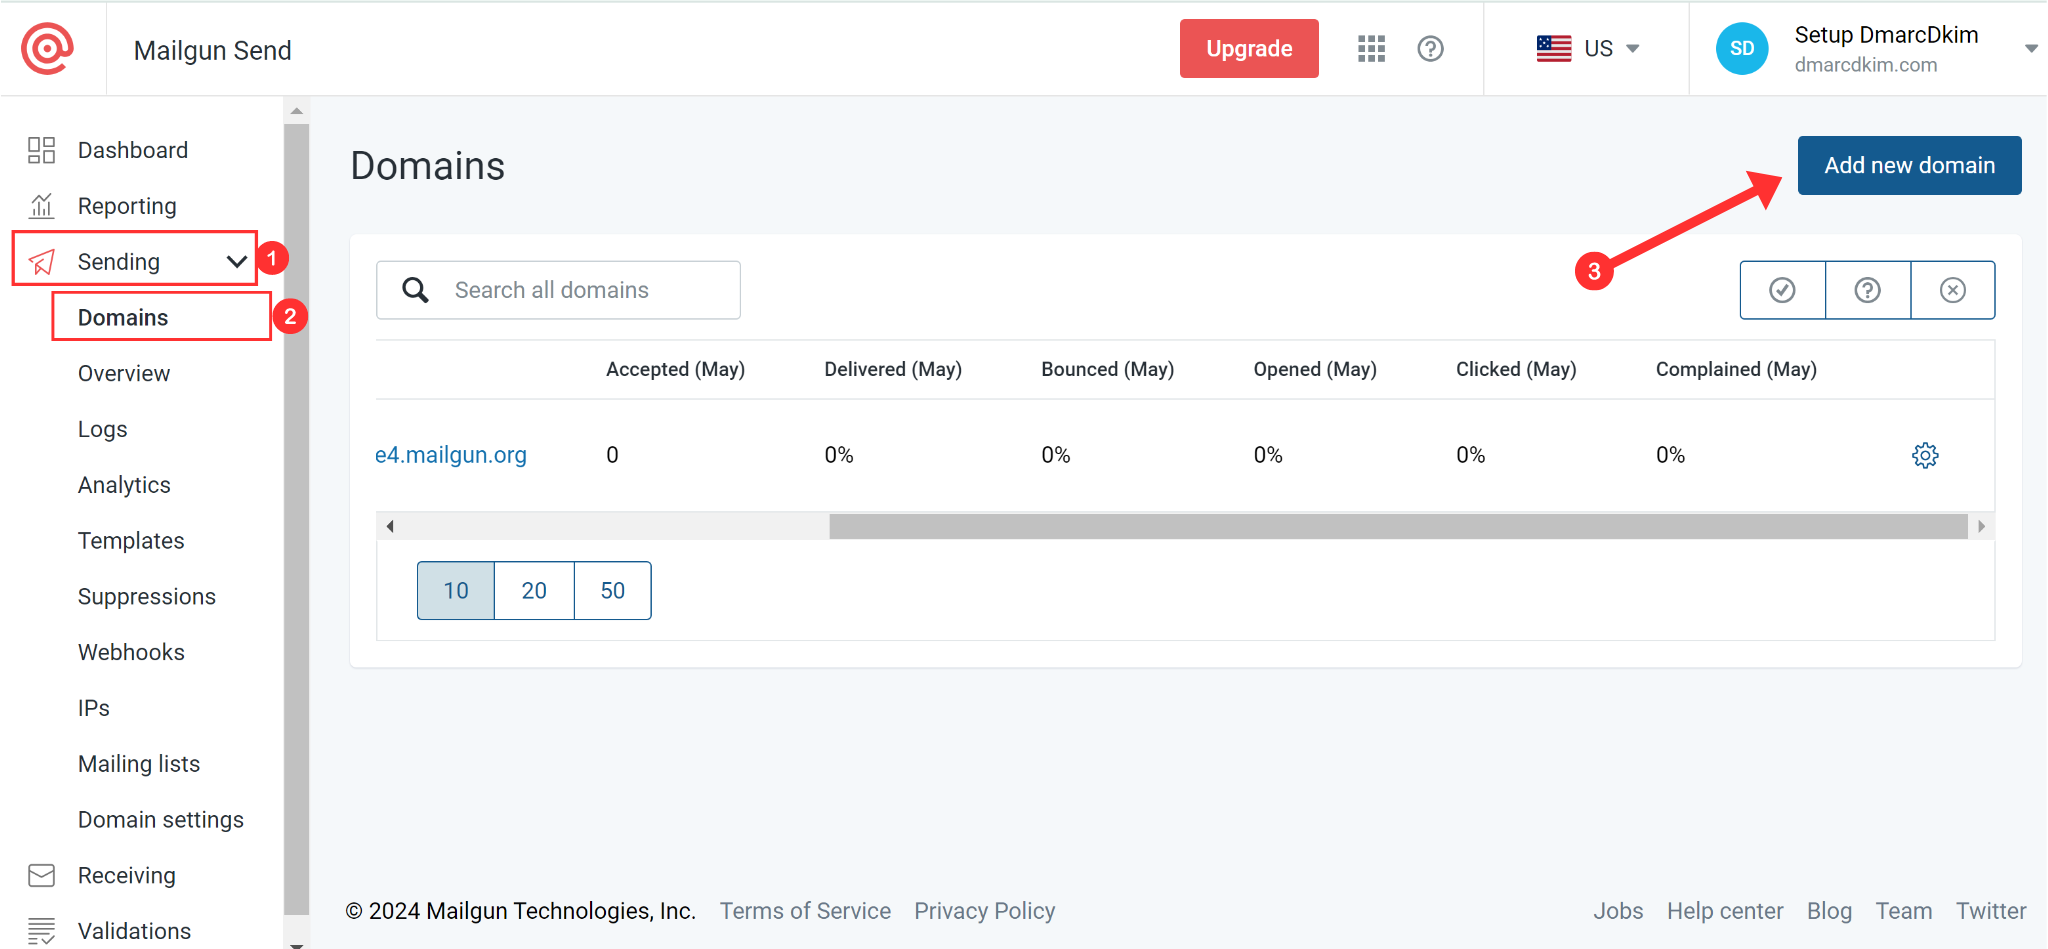This screenshot has width=2048, height=949.
Task: Click the Mailgun logo icon
Action: pos(47,48)
